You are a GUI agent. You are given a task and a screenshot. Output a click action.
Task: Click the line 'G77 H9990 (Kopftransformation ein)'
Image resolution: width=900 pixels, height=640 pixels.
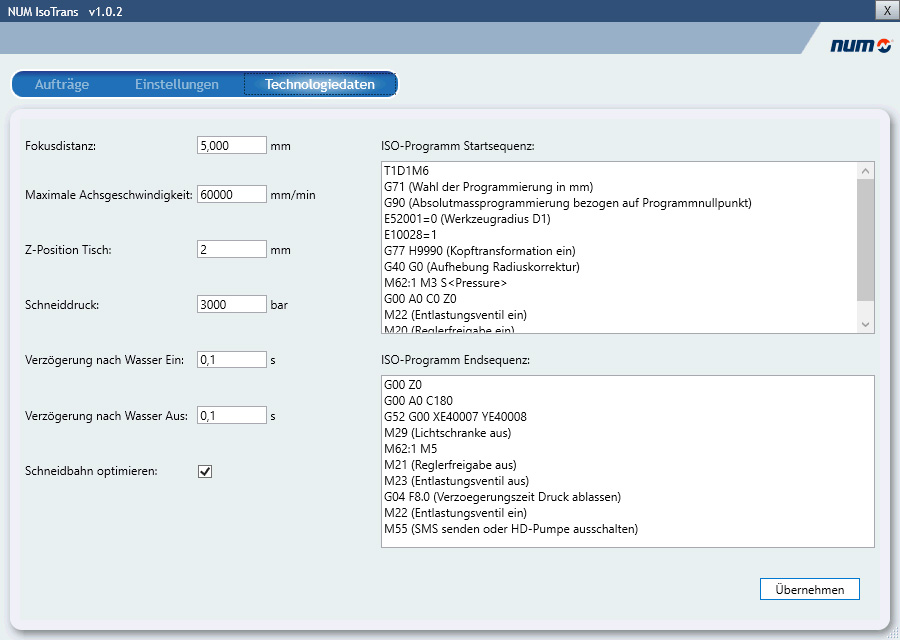click(480, 251)
